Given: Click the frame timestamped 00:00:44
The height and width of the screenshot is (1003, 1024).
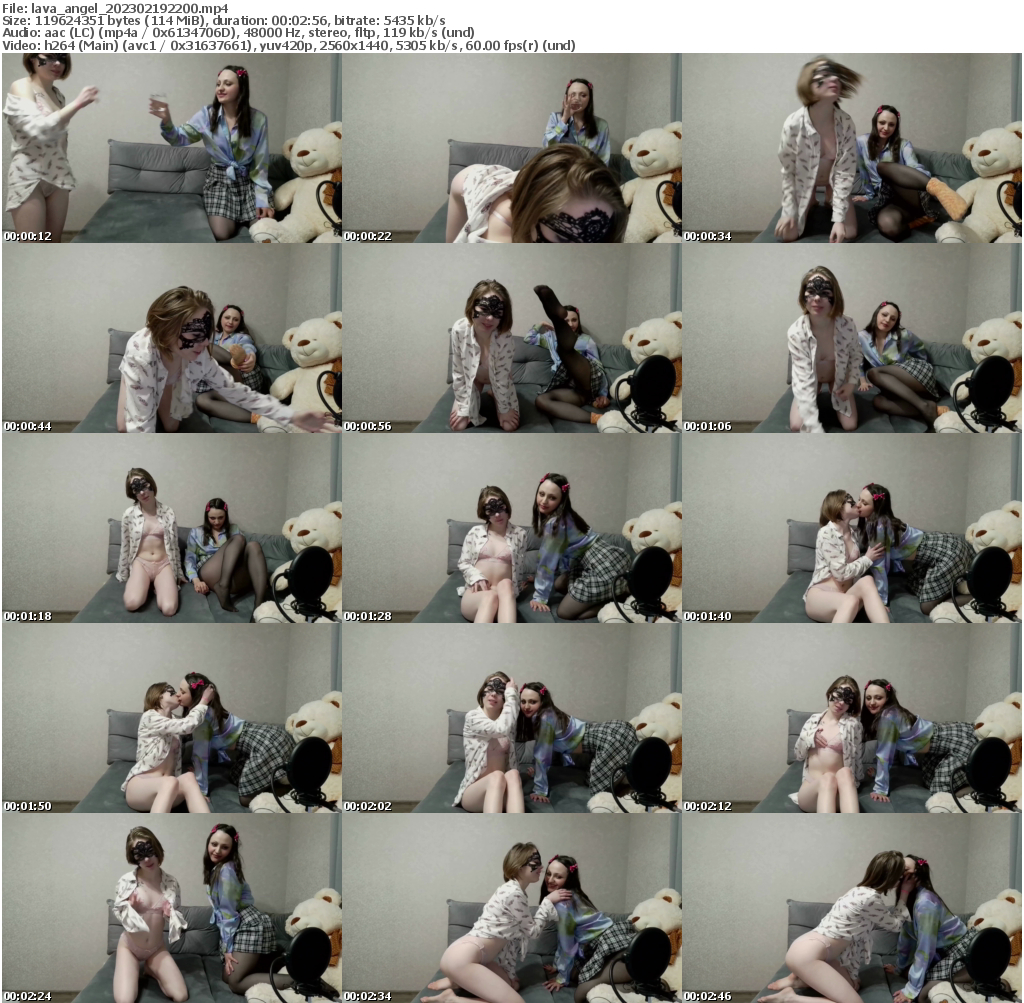Looking at the screenshot, I should point(171,338).
